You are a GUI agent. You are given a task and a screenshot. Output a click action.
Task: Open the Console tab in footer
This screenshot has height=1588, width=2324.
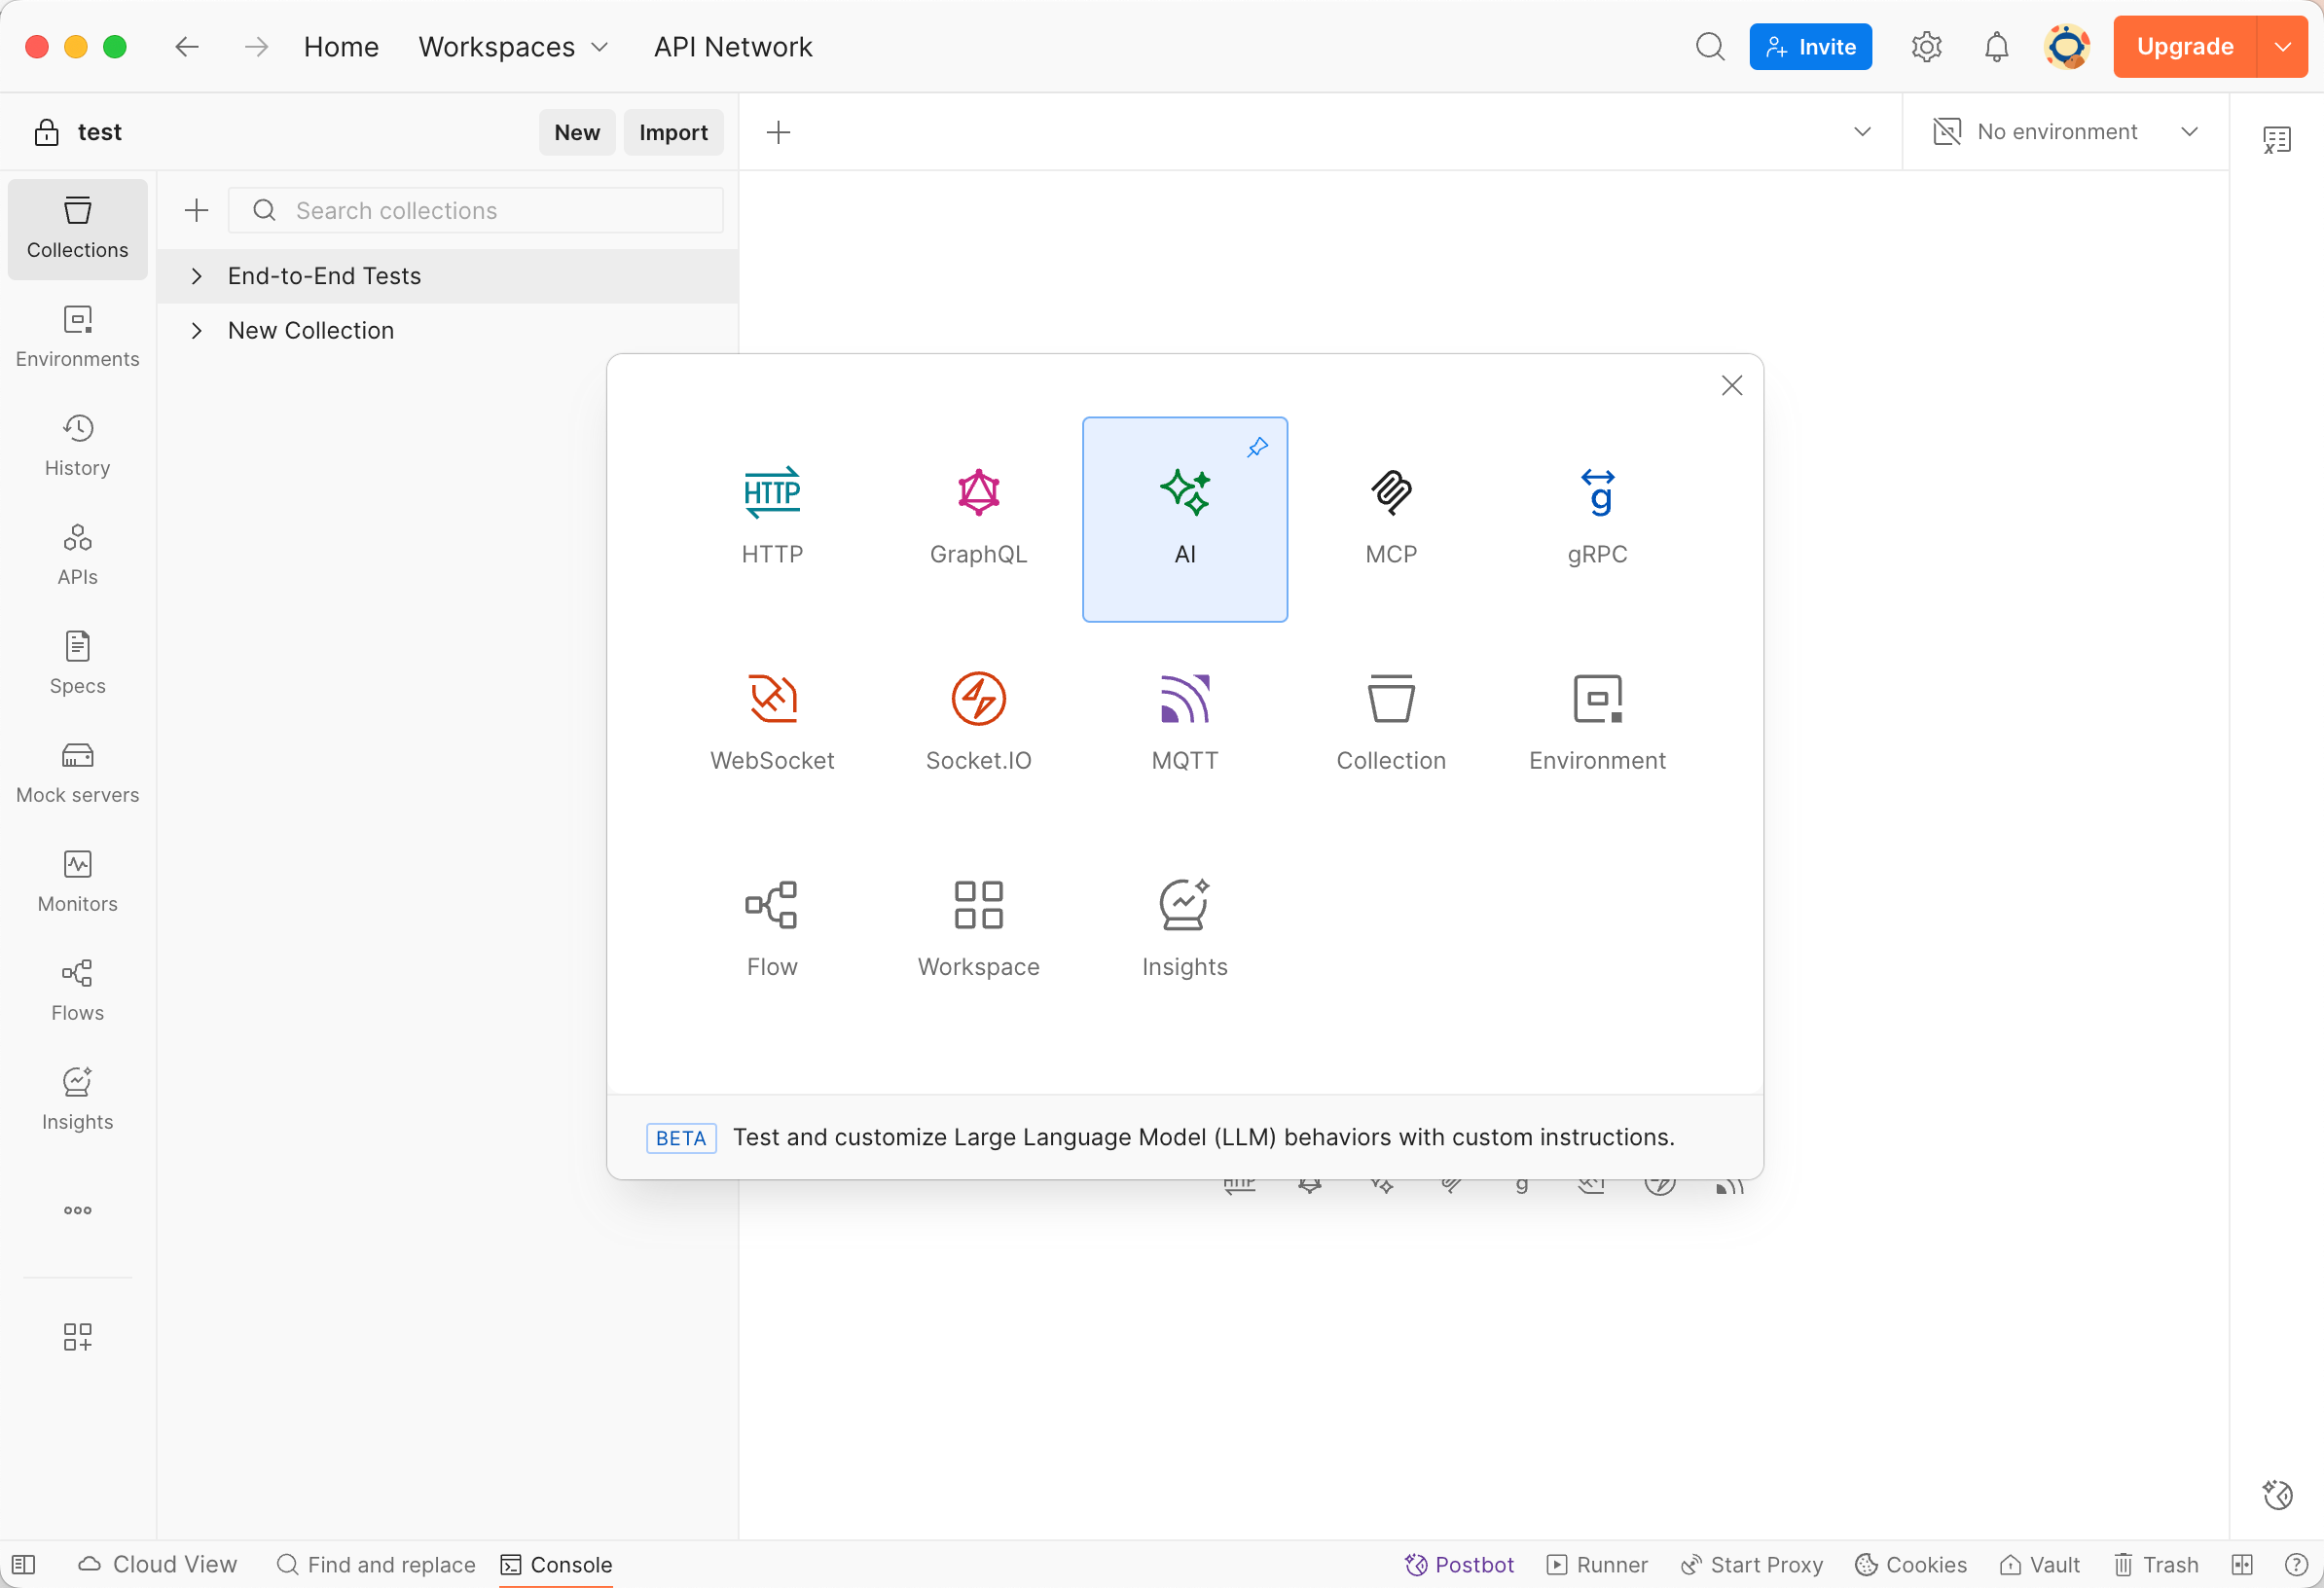556,1564
